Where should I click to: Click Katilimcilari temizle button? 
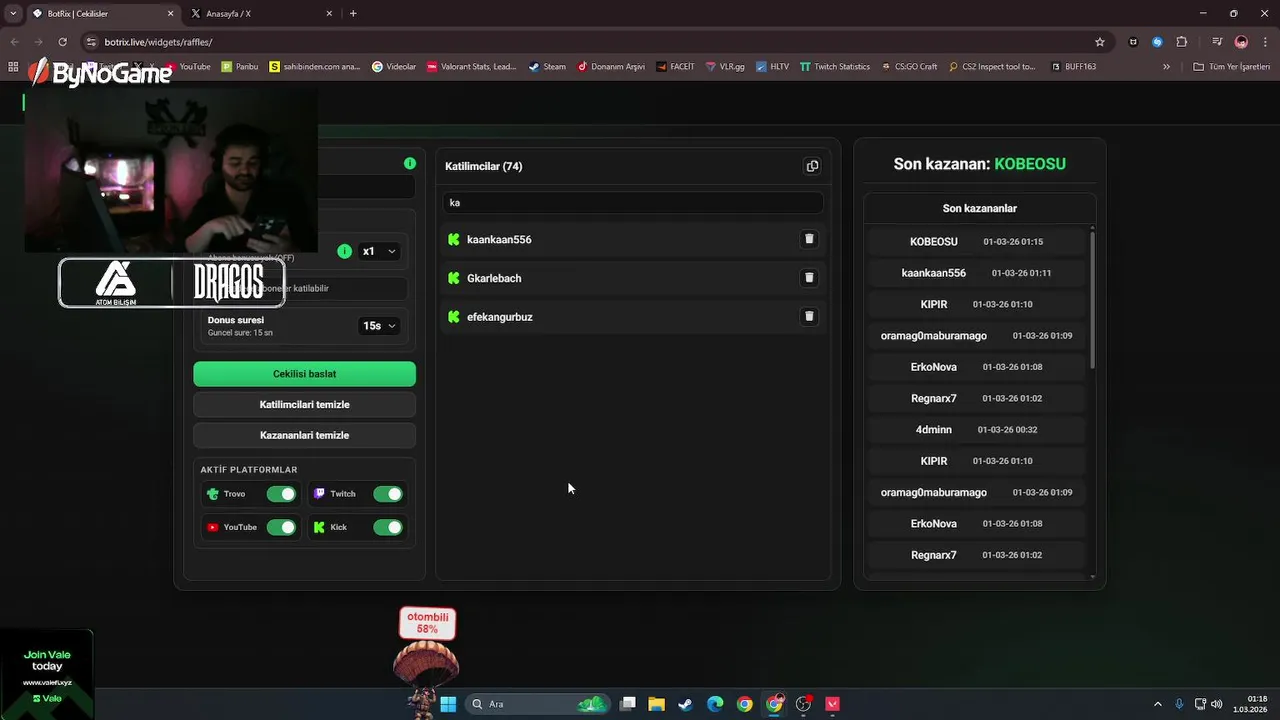click(x=304, y=405)
